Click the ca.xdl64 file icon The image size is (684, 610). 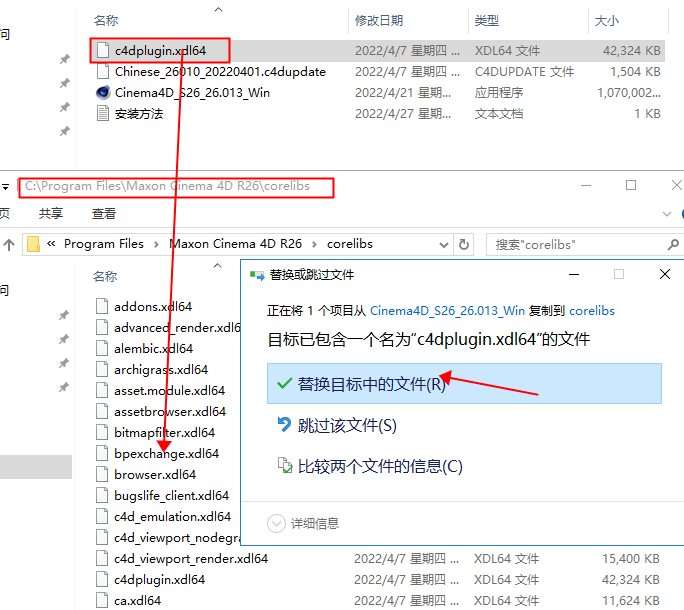102,600
